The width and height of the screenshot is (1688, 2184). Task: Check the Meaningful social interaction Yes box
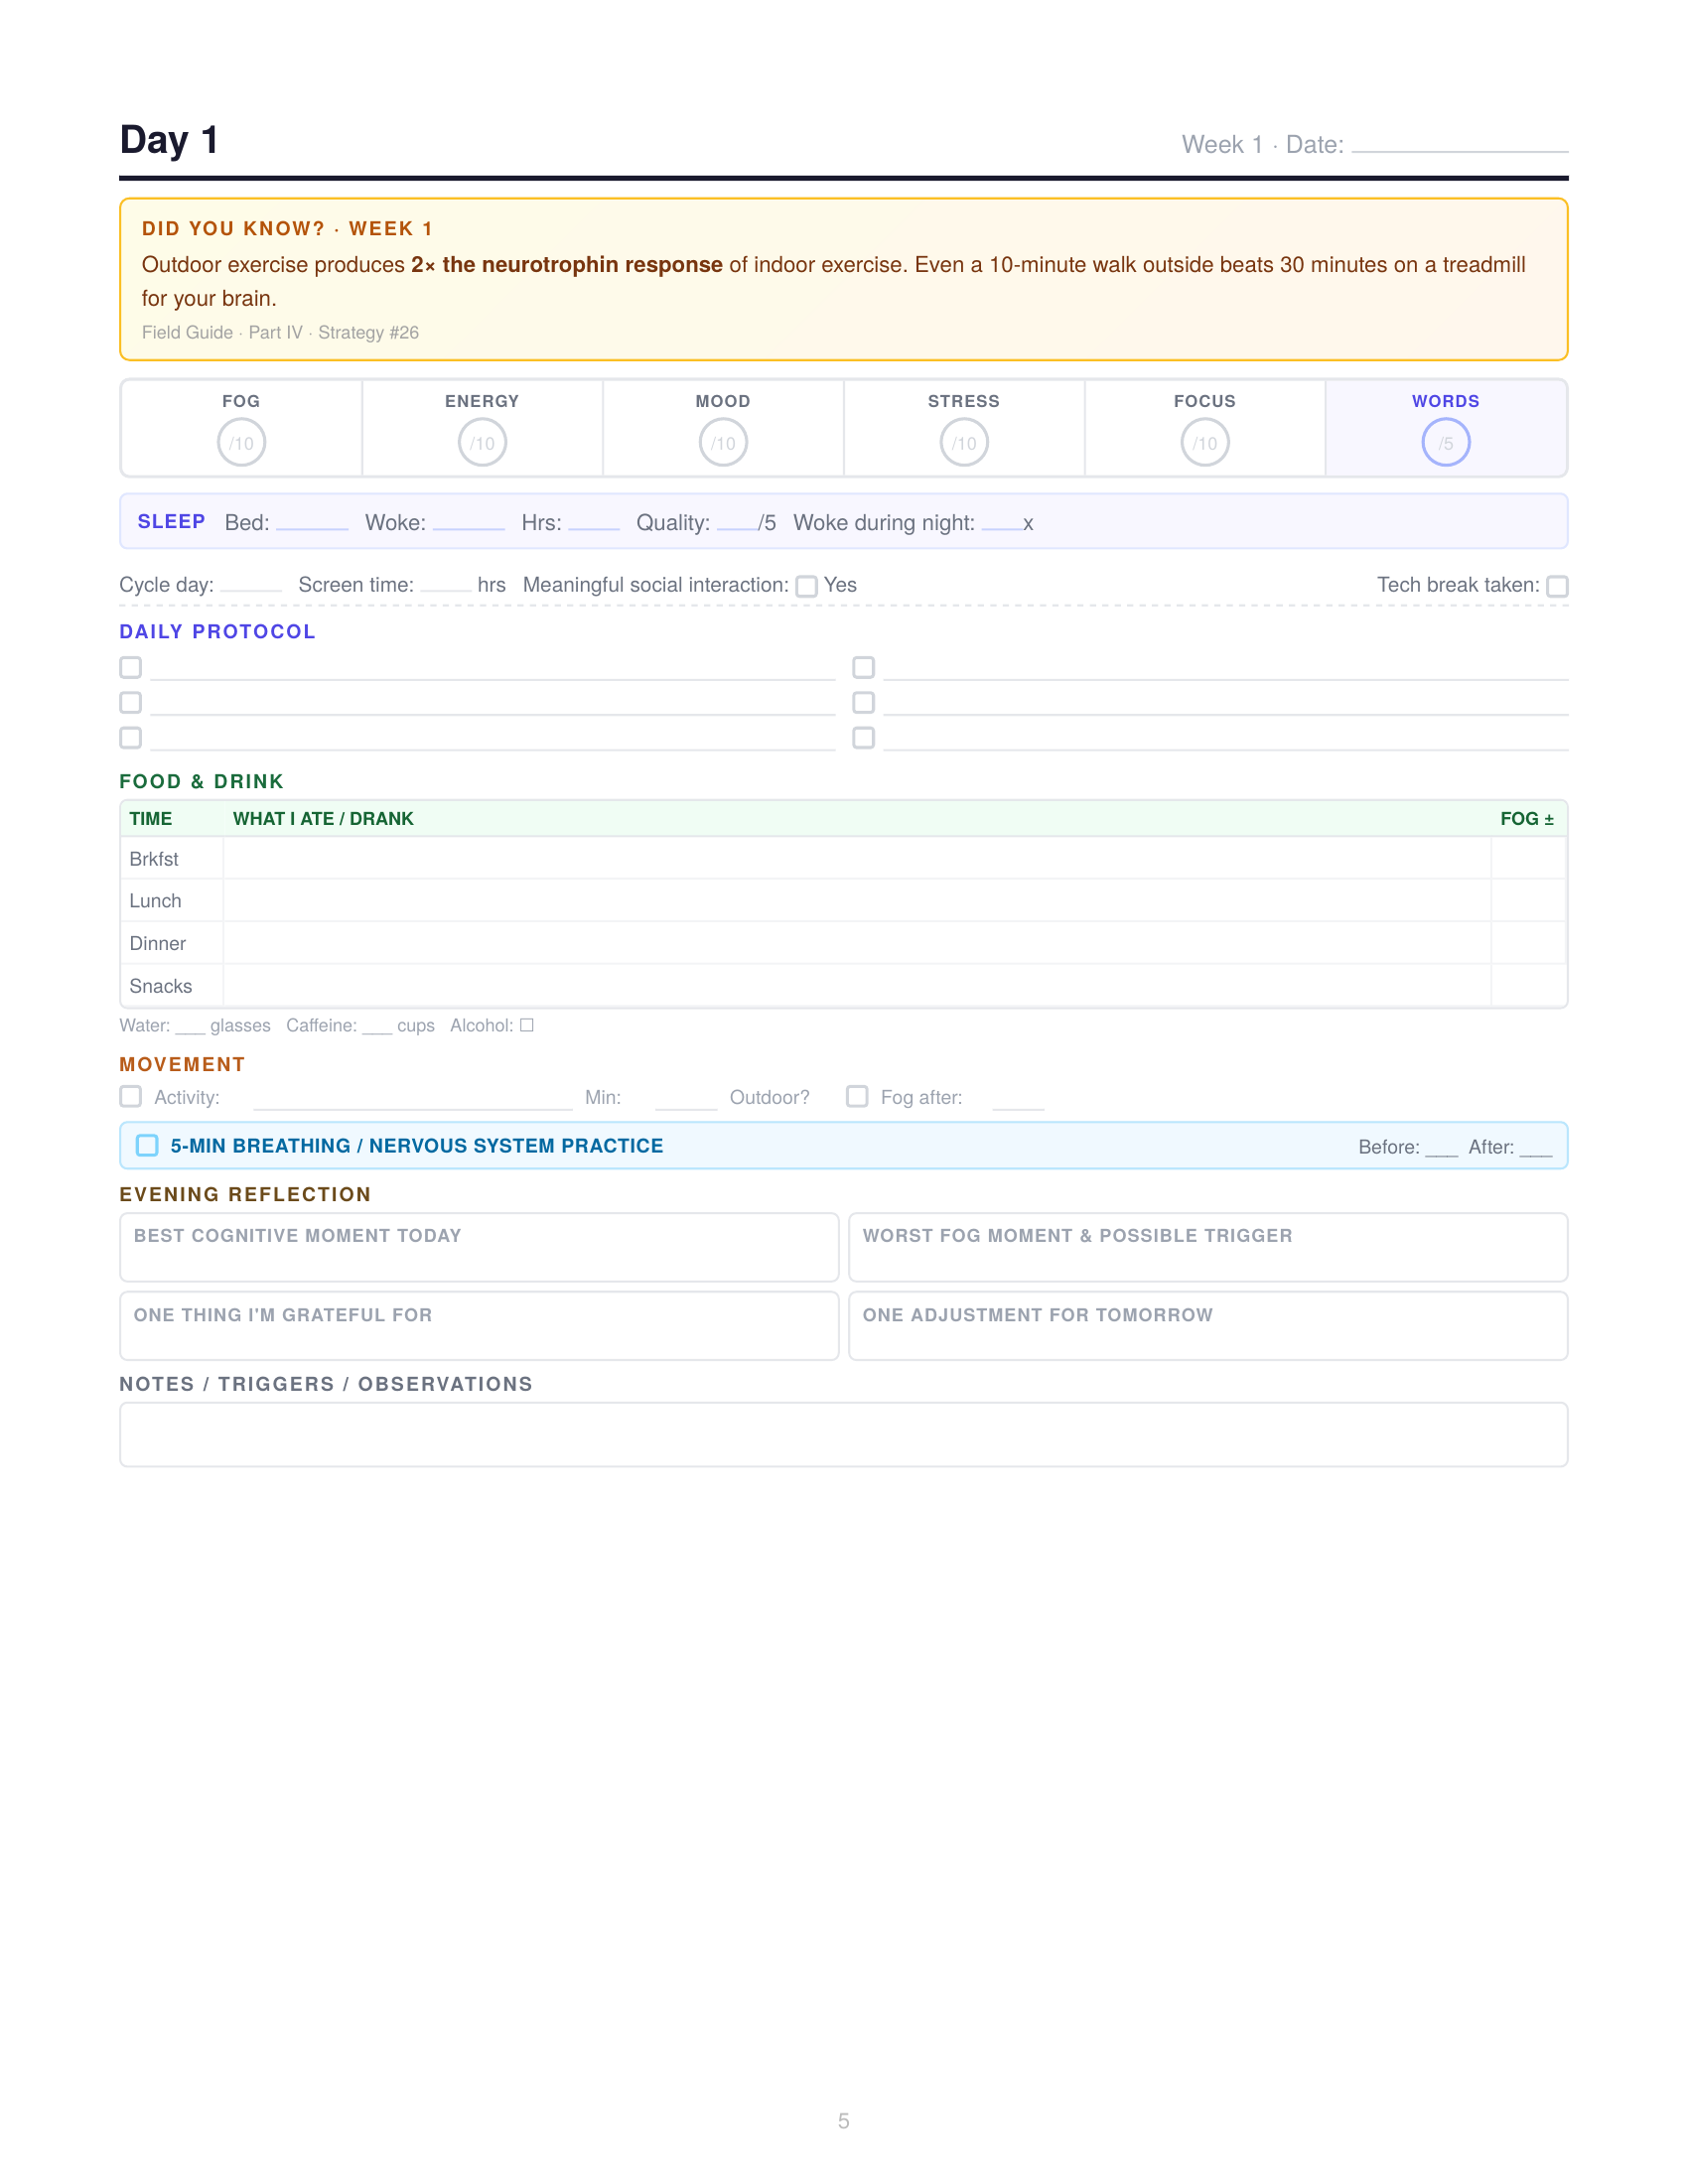pyautogui.click(x=806, y=587)
